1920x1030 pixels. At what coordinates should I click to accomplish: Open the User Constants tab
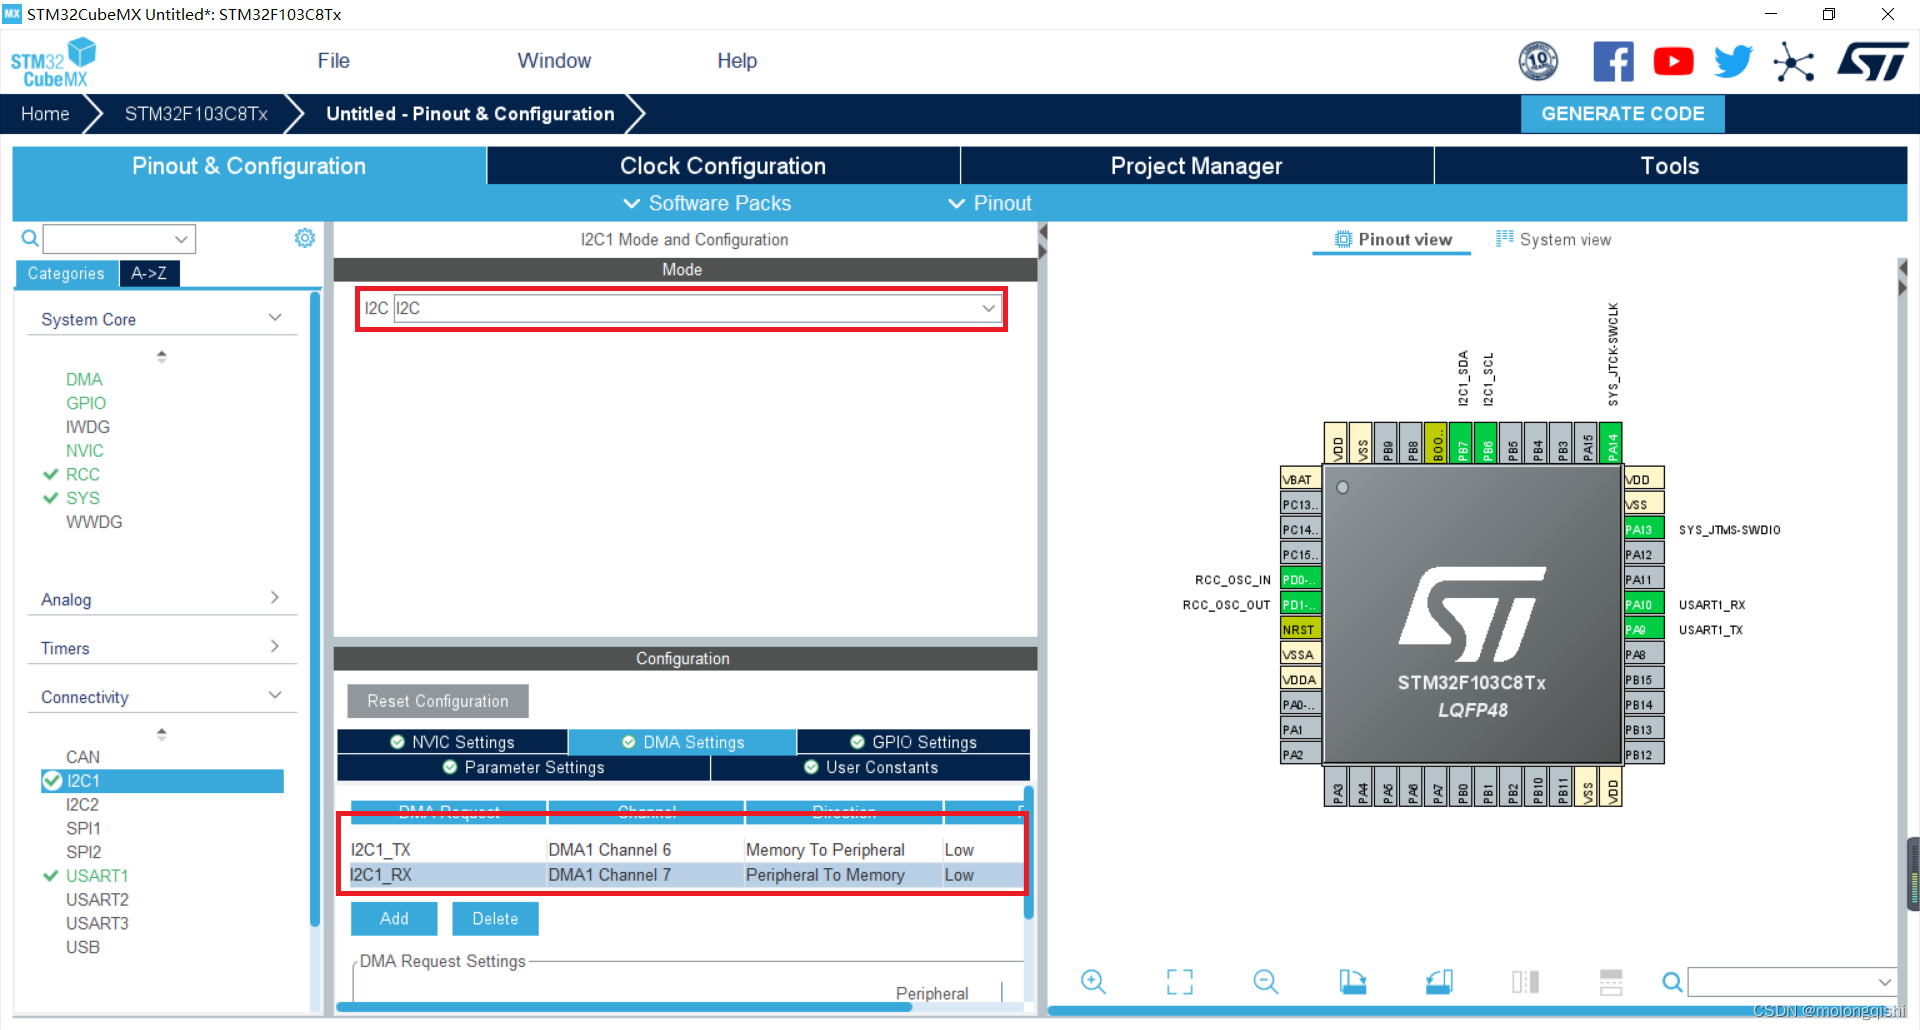click(871, 767)
